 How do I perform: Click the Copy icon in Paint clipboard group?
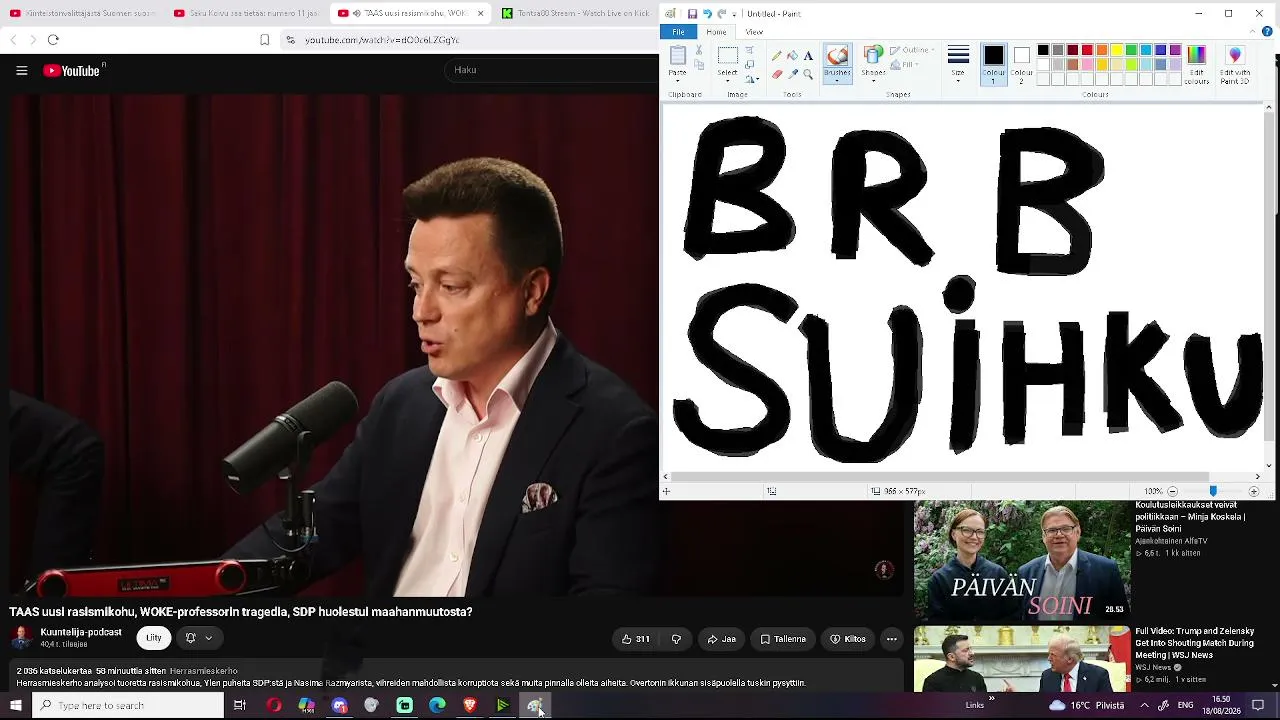coord(699,65)
